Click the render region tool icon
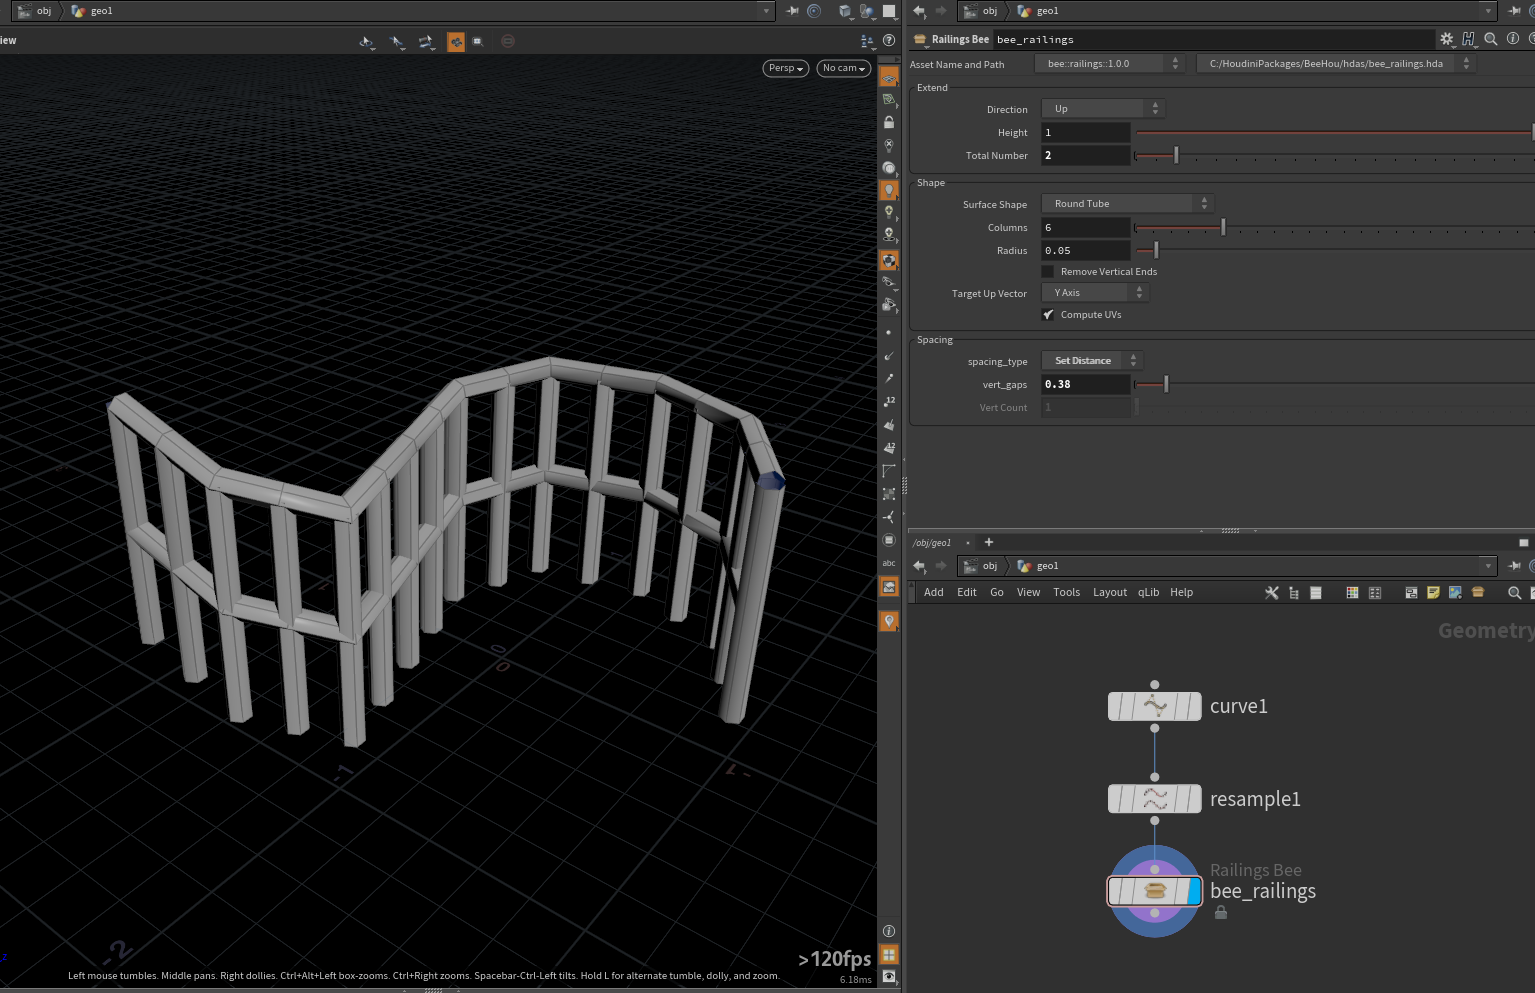Image resolution: width=1535 pixels, height=993 pixels. (478, 41)
